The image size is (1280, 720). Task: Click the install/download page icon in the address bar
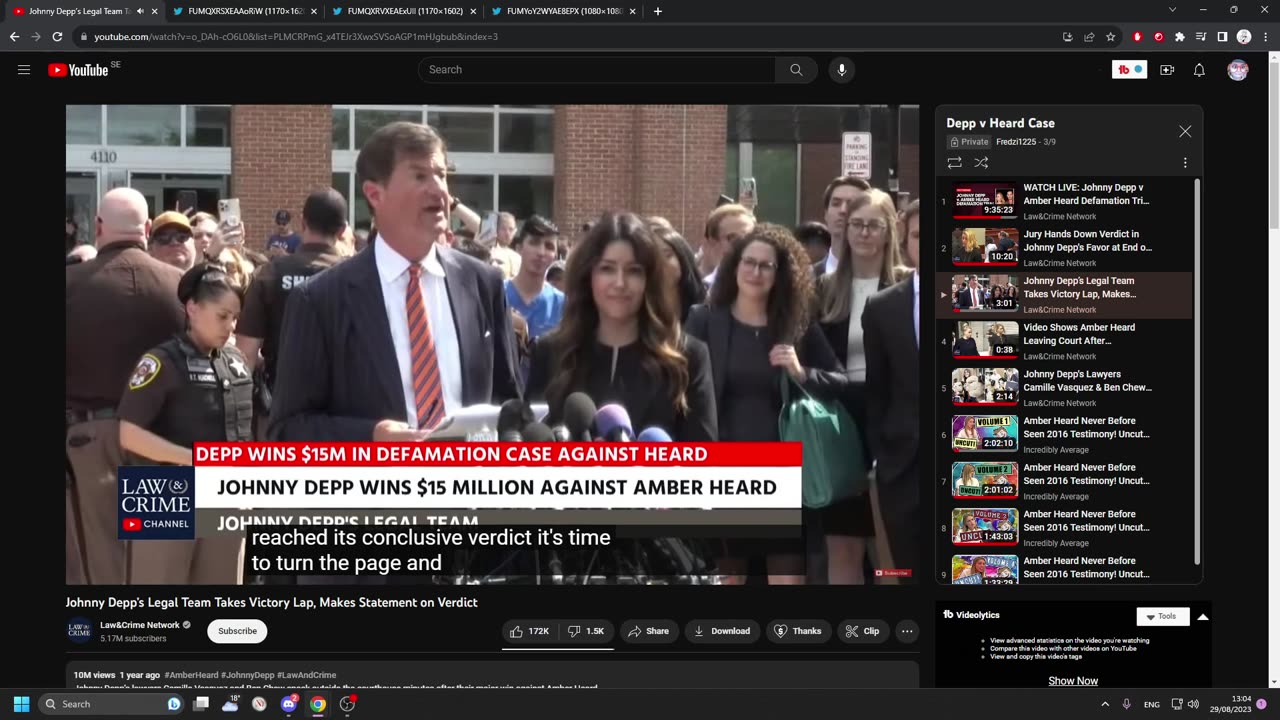coord(1068,37)
